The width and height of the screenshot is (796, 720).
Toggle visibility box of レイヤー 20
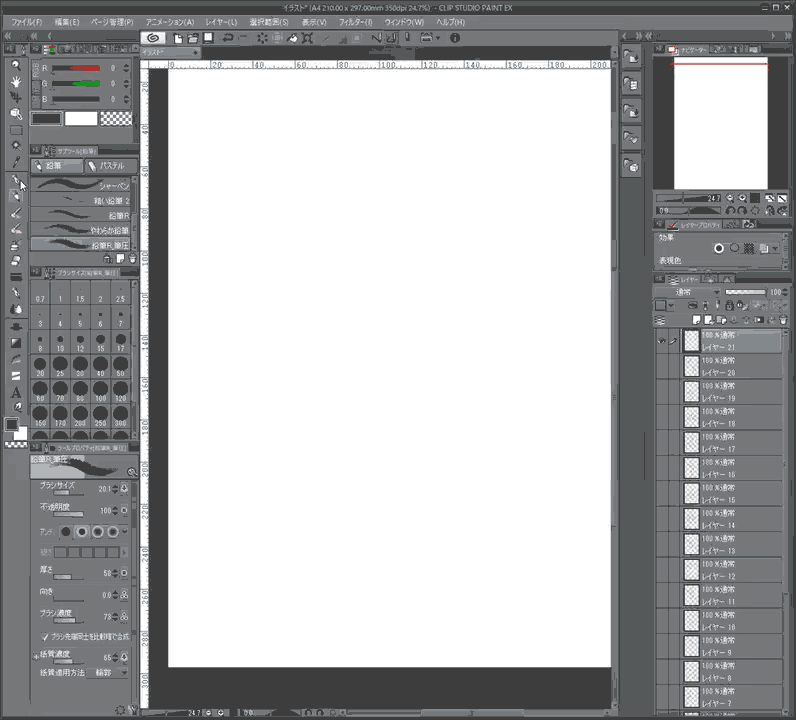661,366
